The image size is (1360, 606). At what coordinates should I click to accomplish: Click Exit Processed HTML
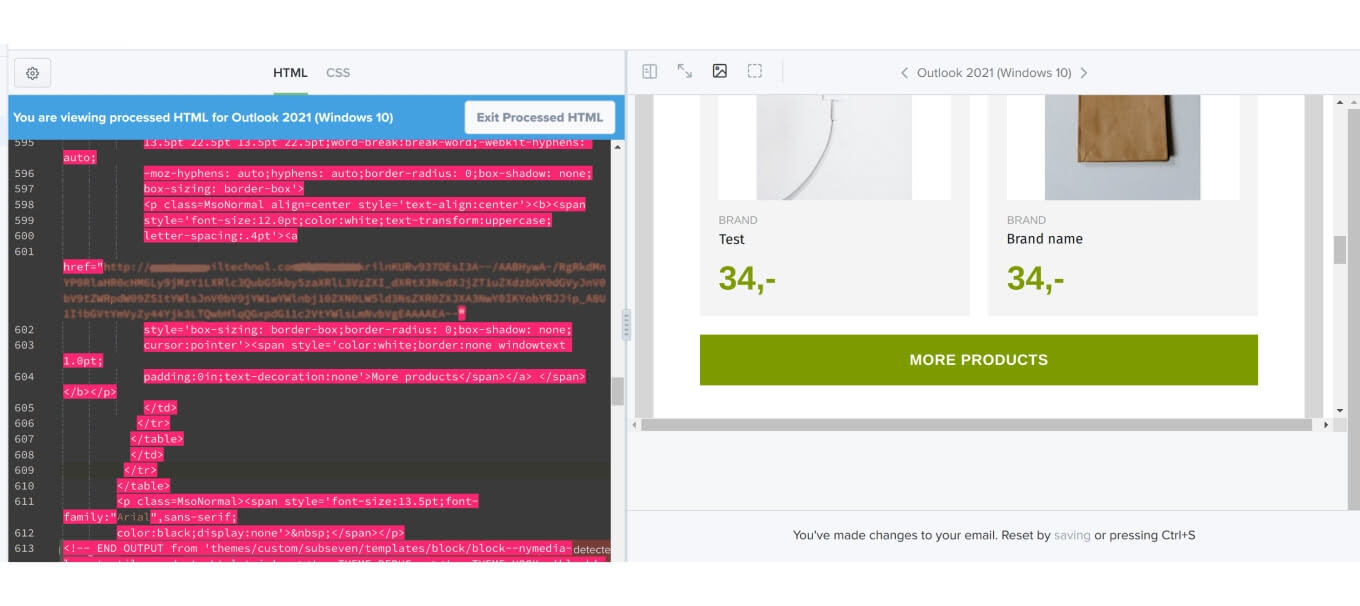(539, 117)
